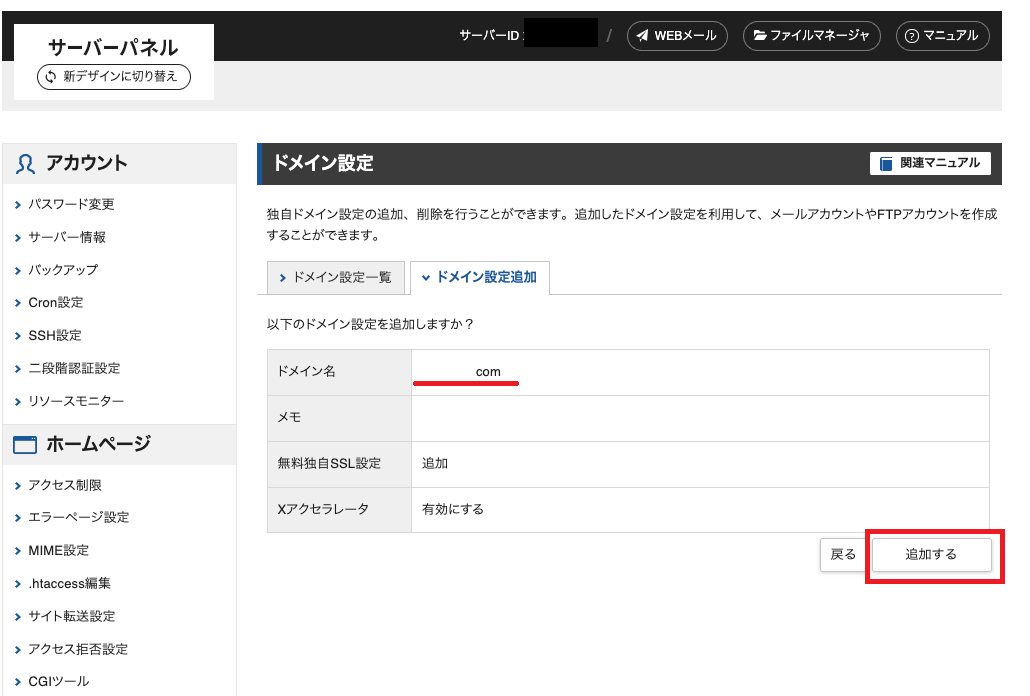Viewport: 1030px width, 696px height.
Task: Switch to 新デザインに切り替え
Action: (x=114, y=77)
